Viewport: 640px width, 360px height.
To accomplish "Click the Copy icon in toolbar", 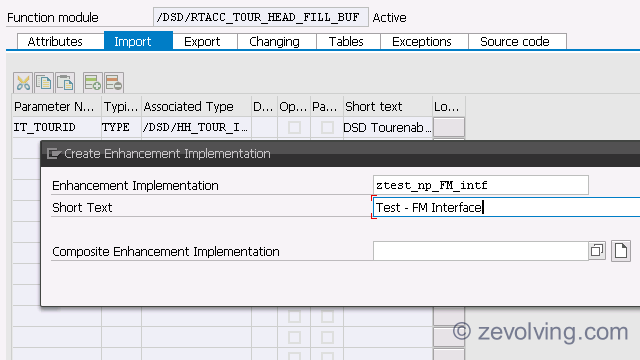I will (x=44, y=83).
